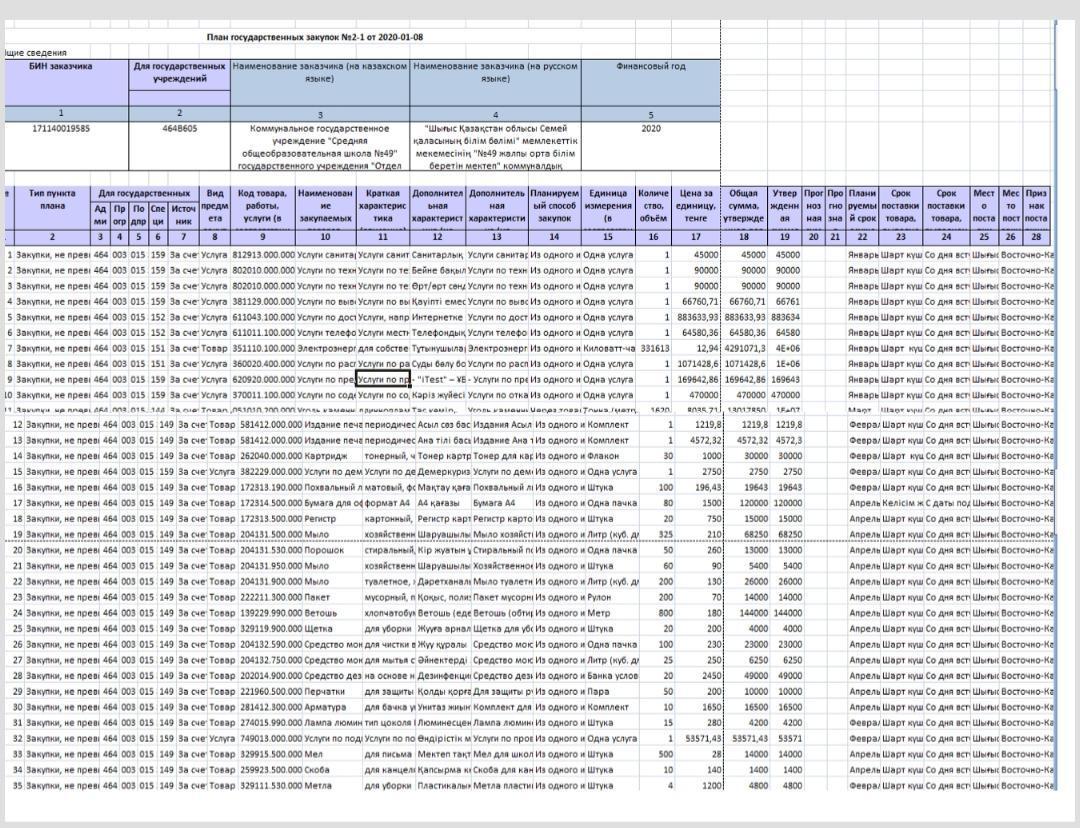Click code cell '204131.530.000'

point(271,550)
